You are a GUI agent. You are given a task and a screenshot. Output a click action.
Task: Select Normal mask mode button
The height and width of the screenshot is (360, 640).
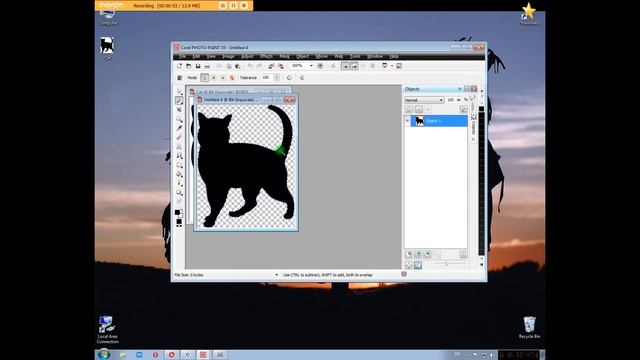[x=204, y=78]
